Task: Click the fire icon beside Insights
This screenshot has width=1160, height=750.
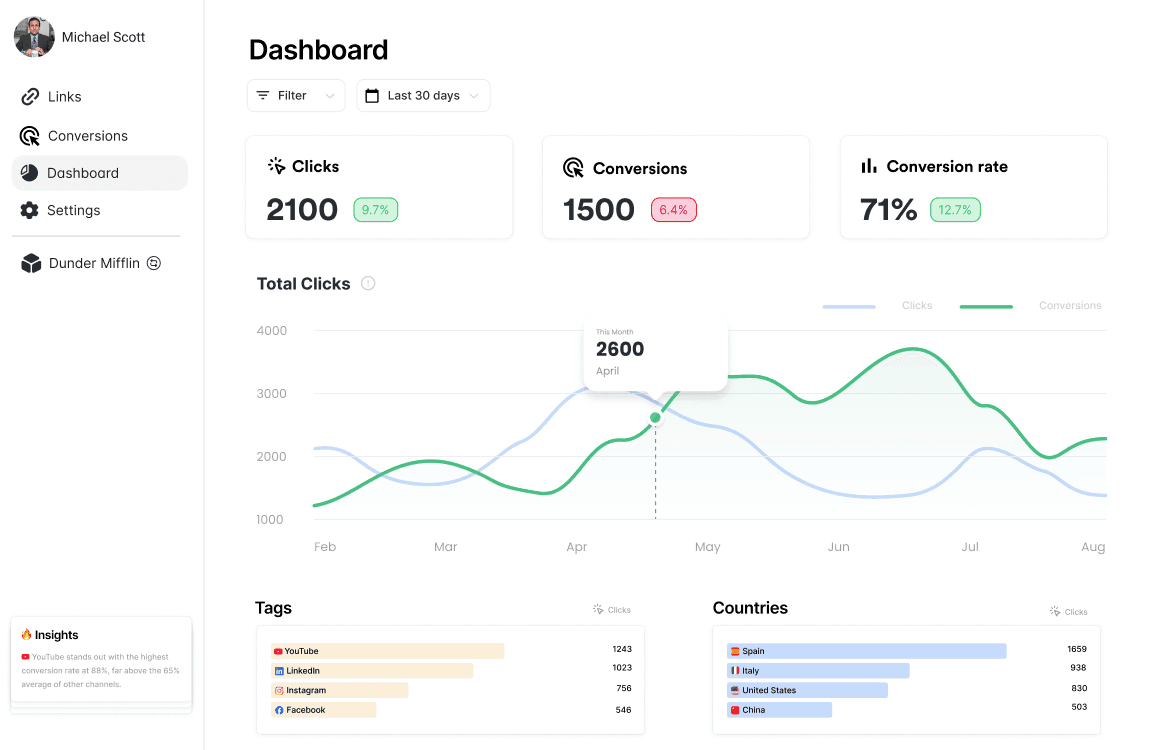Action: pyautogui.click(x=27, y=635)
